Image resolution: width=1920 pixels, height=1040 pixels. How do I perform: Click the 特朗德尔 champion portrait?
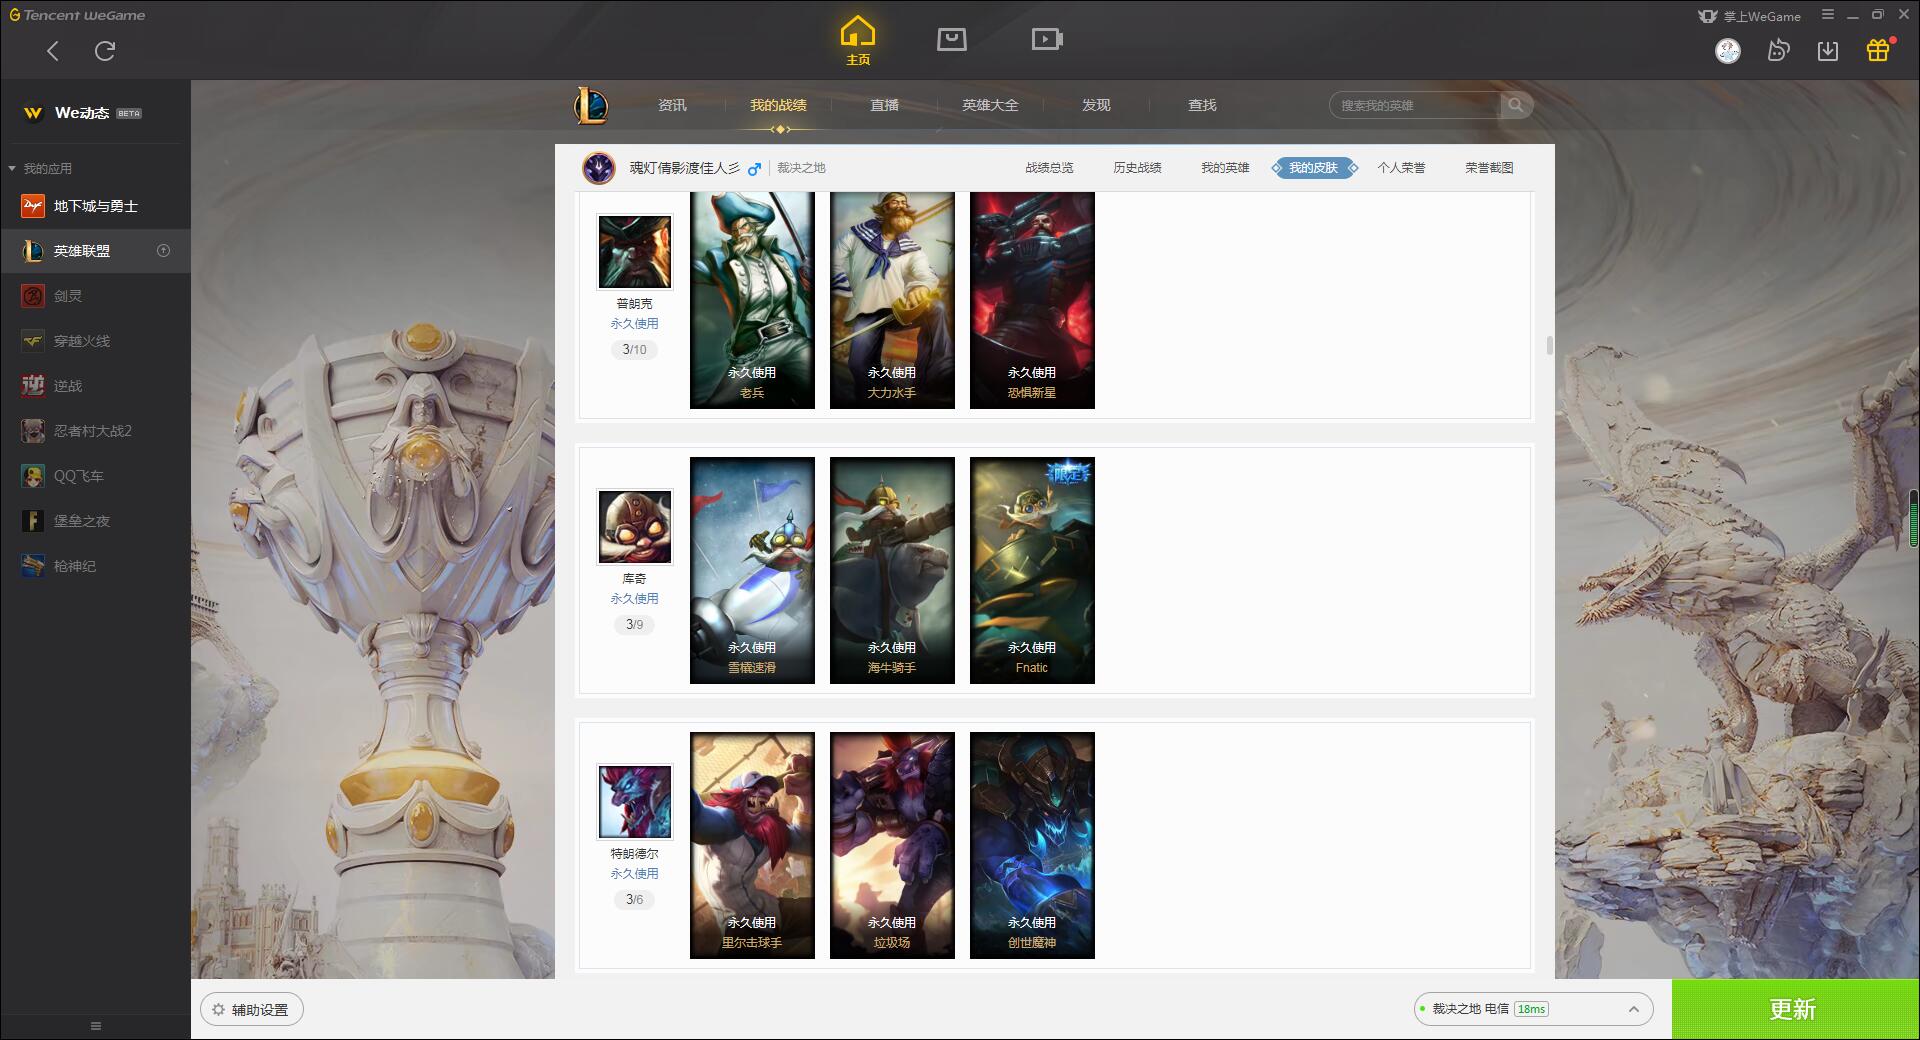click(635, 801)
